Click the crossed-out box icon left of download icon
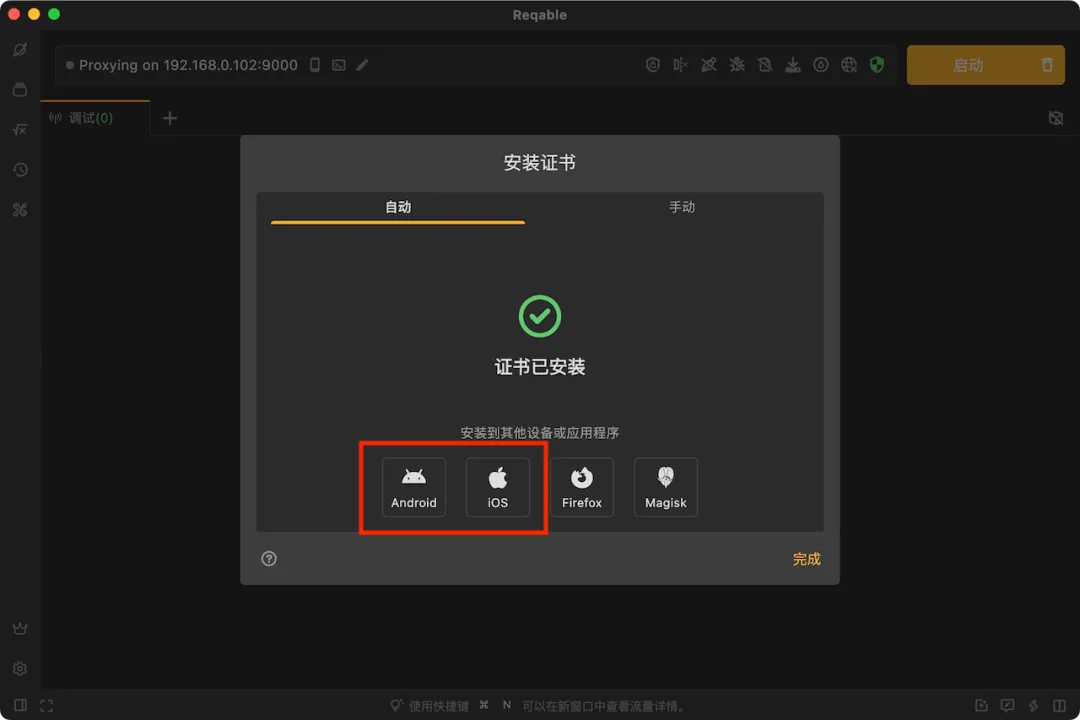Viewport: 1080px width, 720px height. coord(765,65)
